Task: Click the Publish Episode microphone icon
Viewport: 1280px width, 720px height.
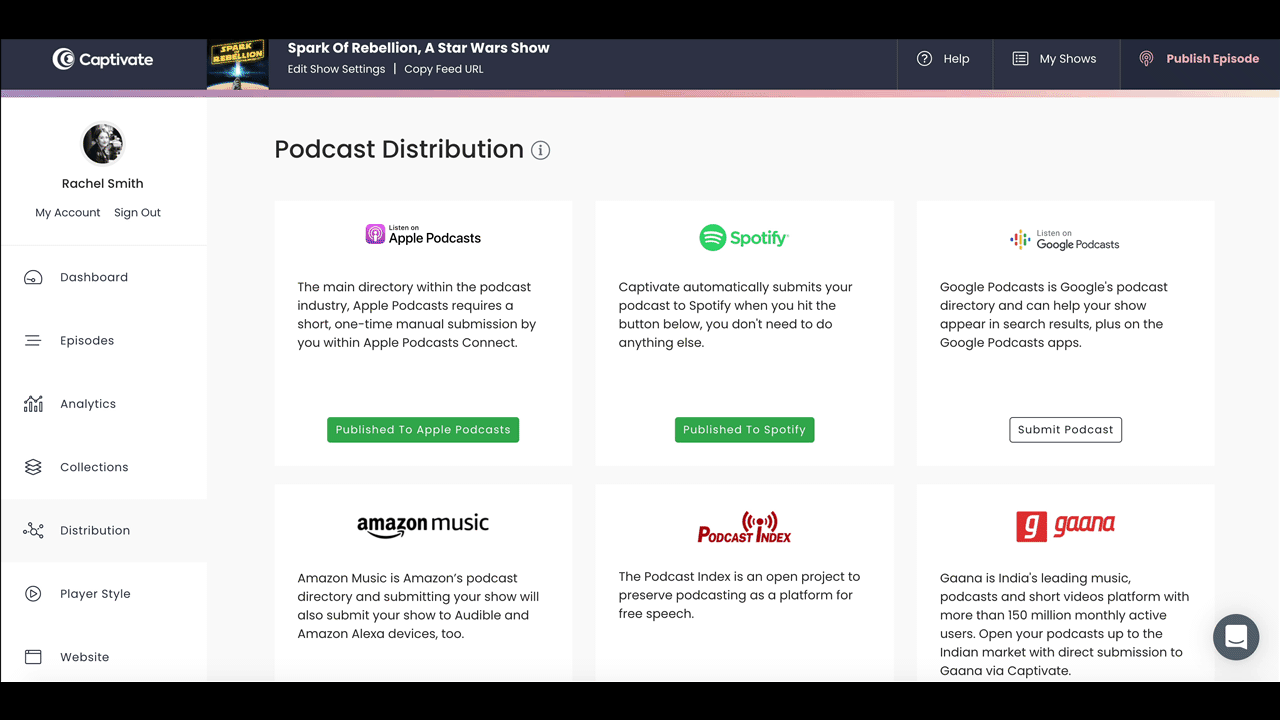Action: (1146, 58)
